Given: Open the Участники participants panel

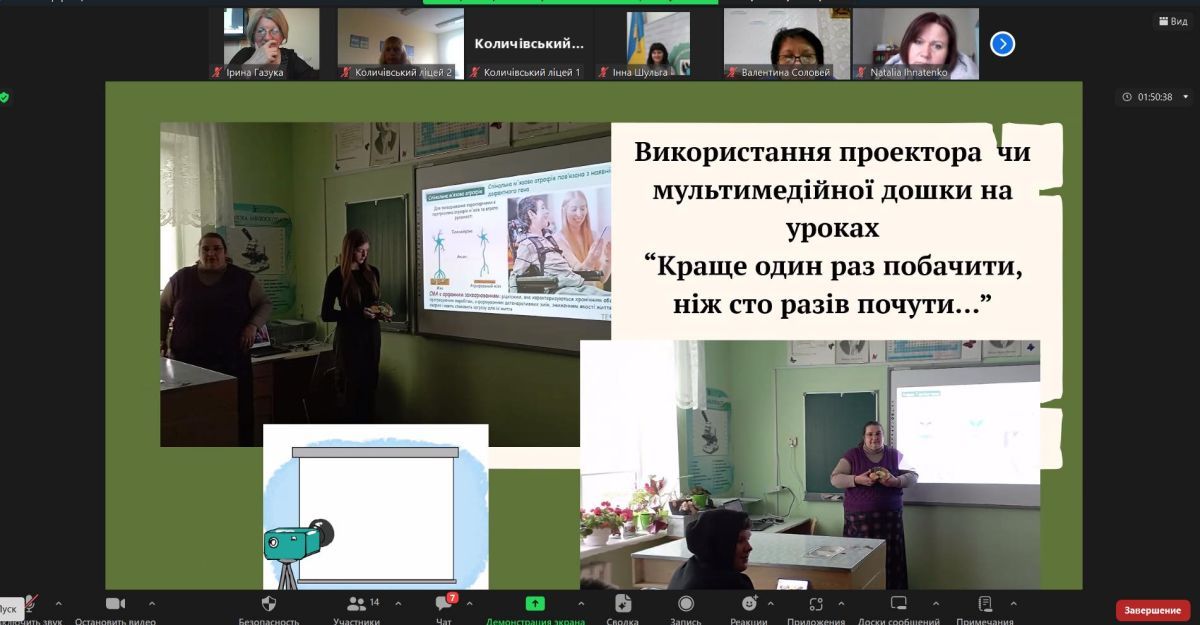Looking at the screenshot, I should pyautogui.click(x=356, y=604).
